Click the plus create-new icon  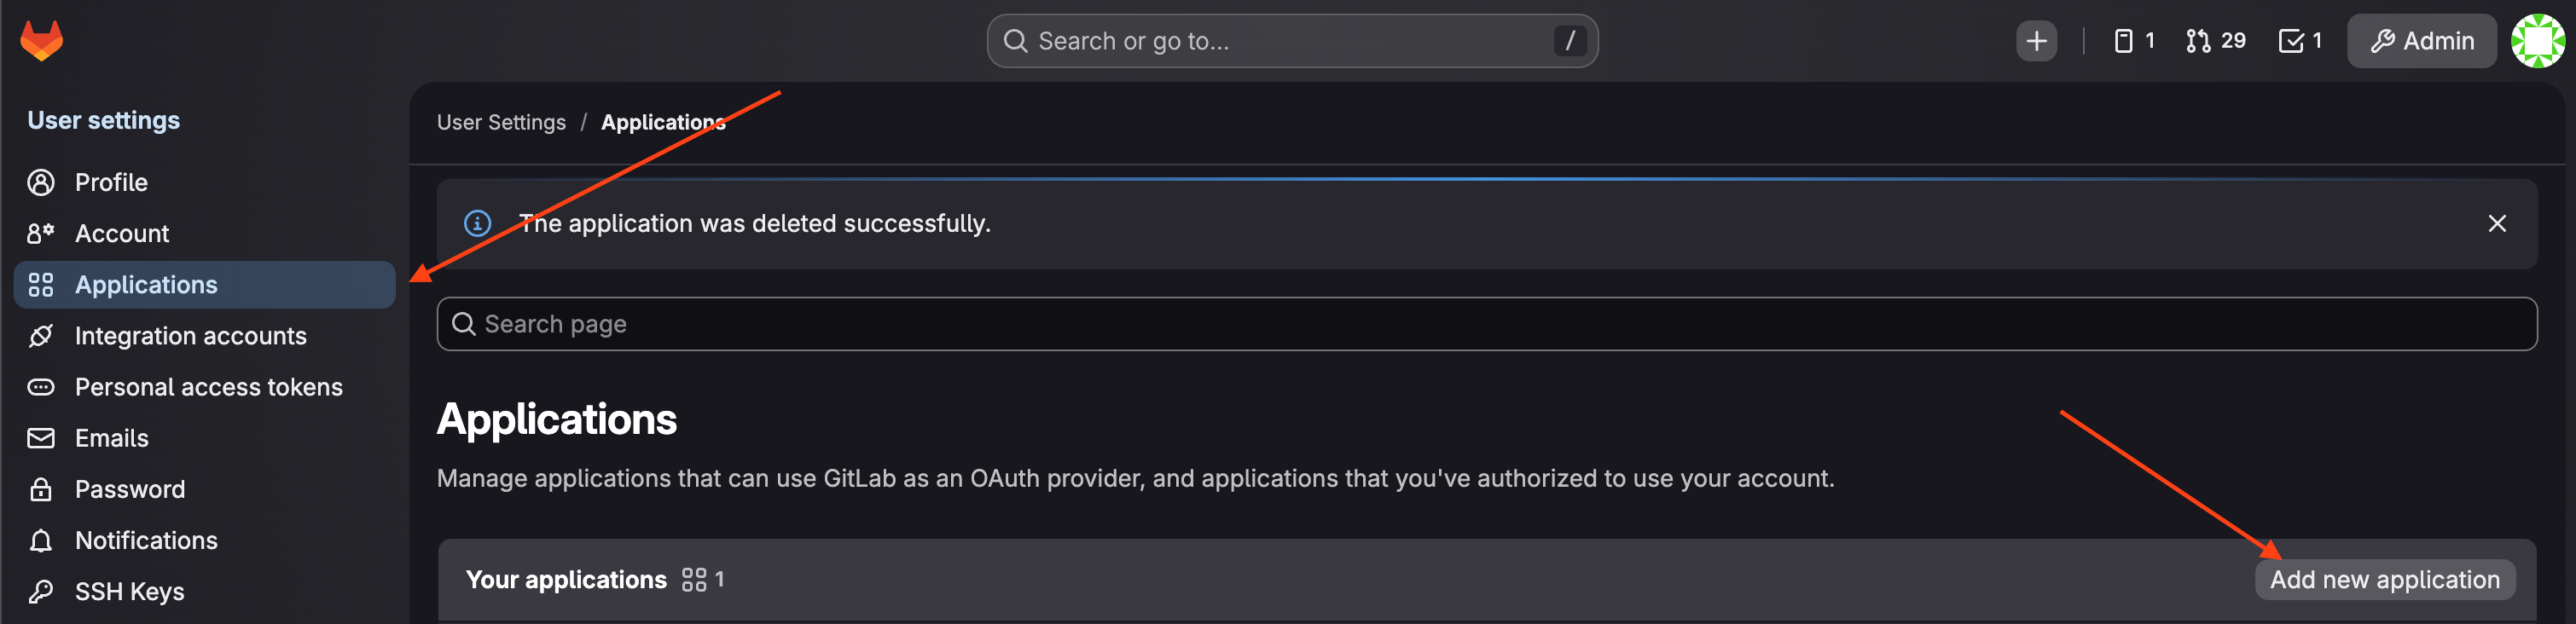[2036, 41]
